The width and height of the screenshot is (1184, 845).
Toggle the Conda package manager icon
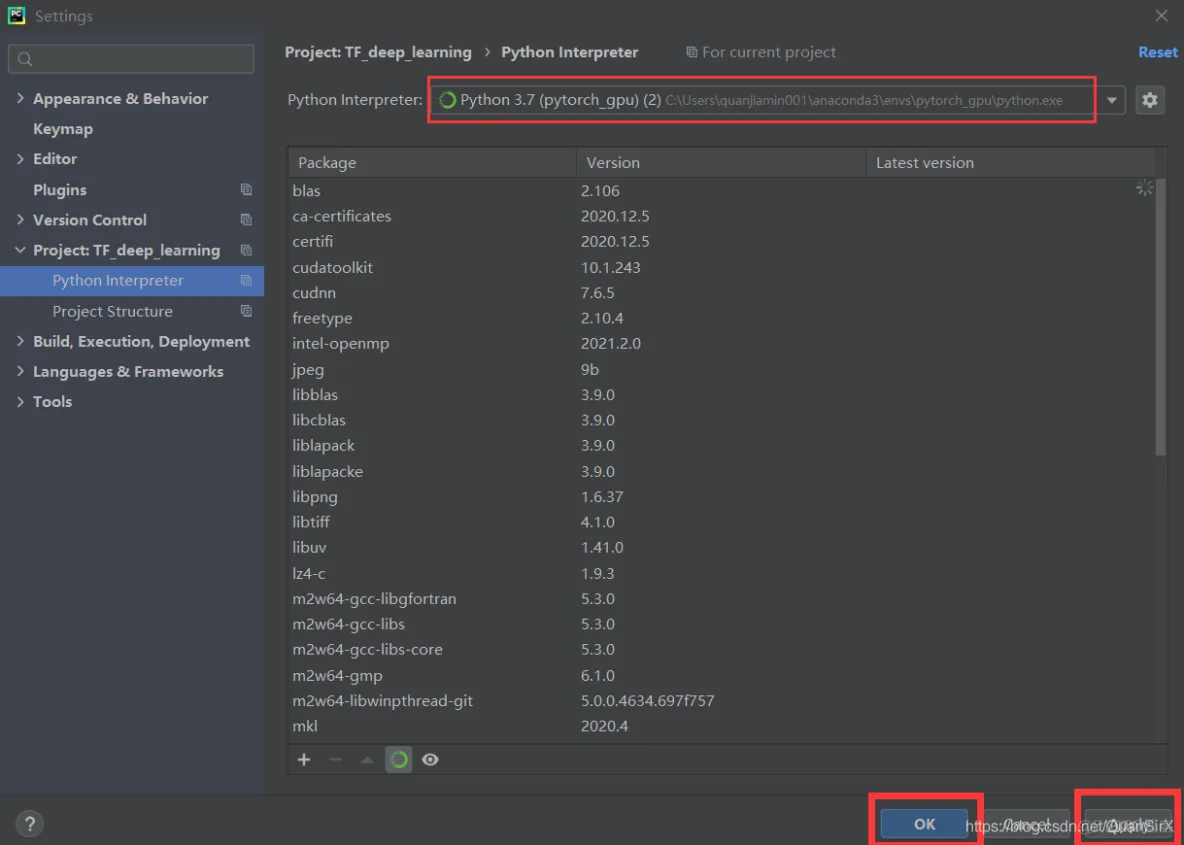click(x=399, y=760)
